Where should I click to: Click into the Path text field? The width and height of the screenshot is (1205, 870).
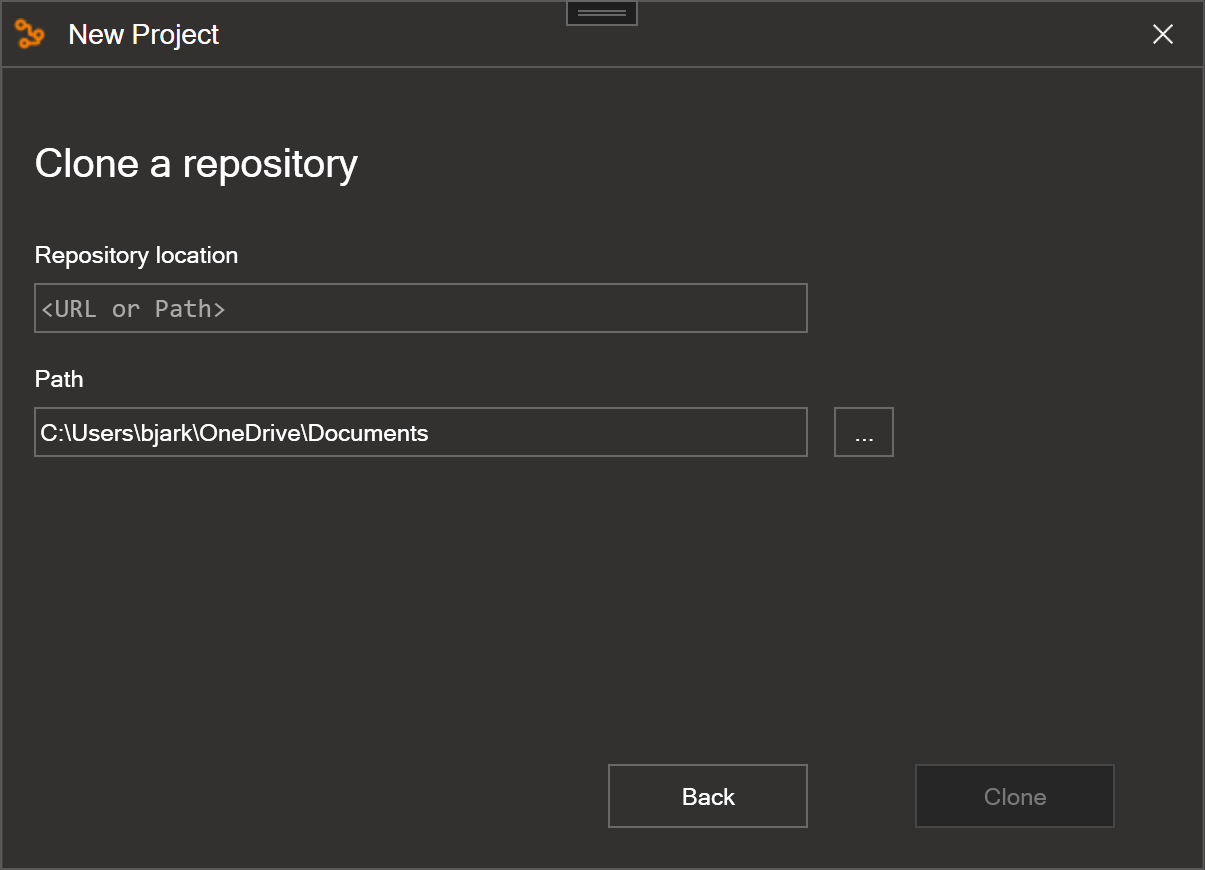click(x=421, y=432)
